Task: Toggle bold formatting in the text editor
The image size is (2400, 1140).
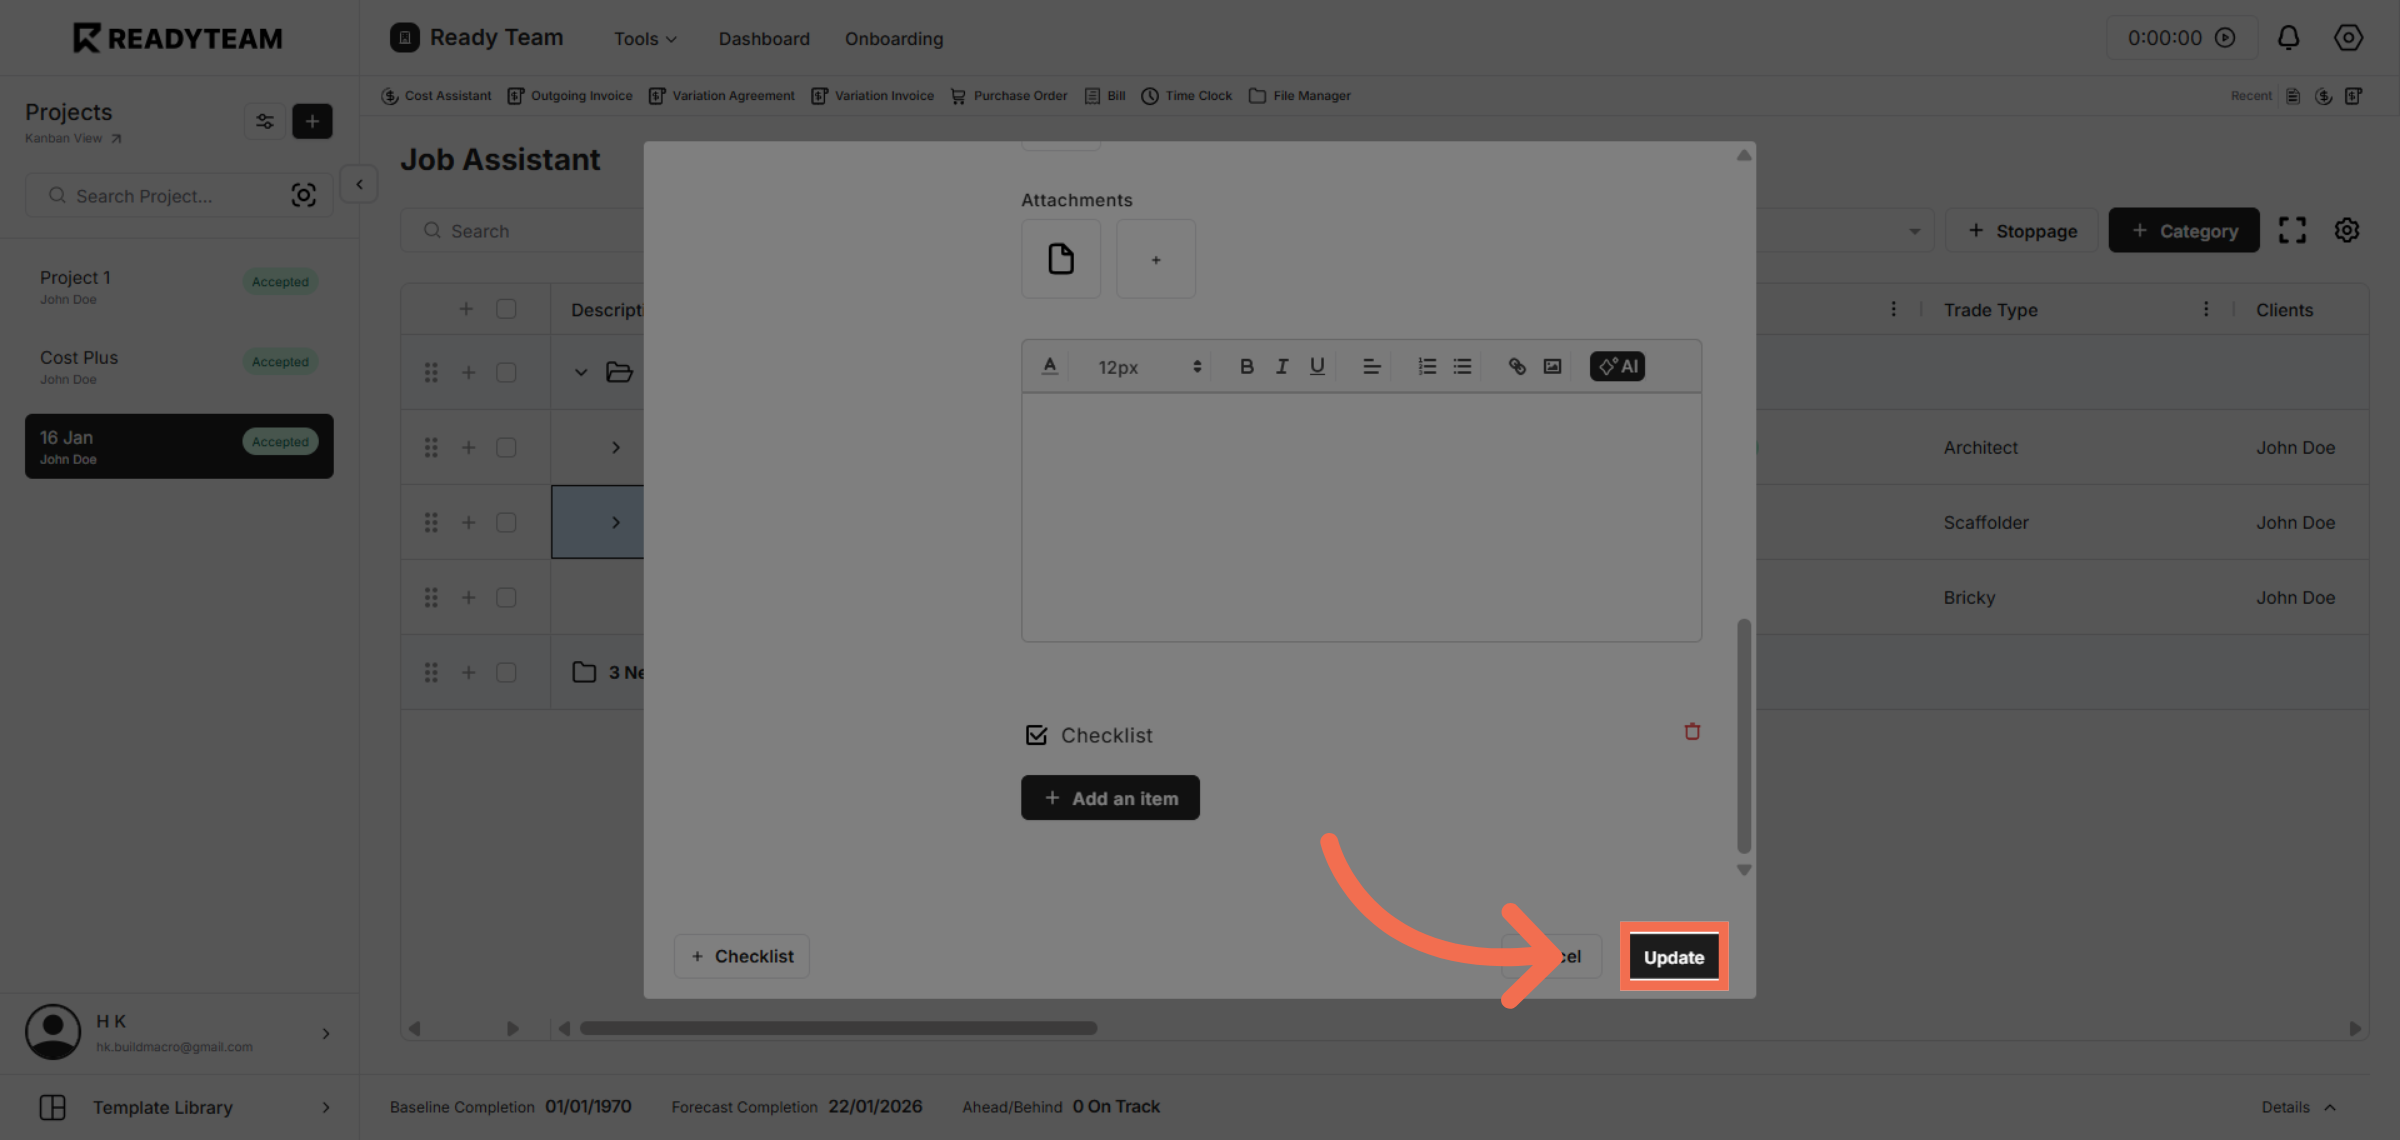Action: [1246, 366]
